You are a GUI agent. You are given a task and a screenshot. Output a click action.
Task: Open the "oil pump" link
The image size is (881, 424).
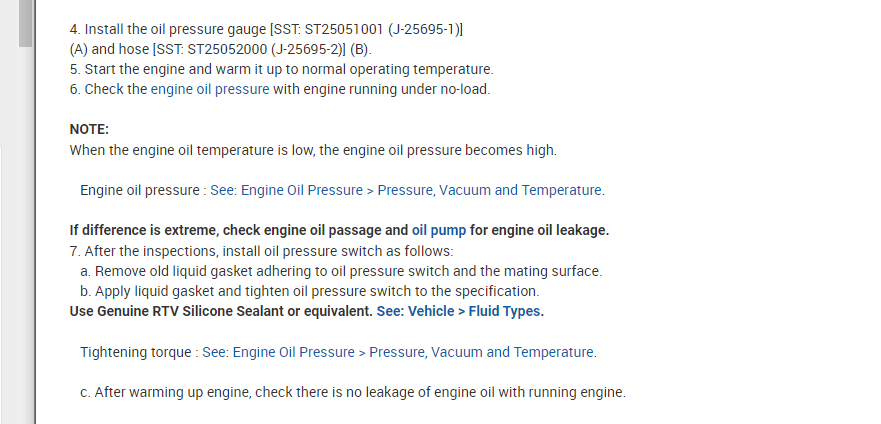click(439, 230)
